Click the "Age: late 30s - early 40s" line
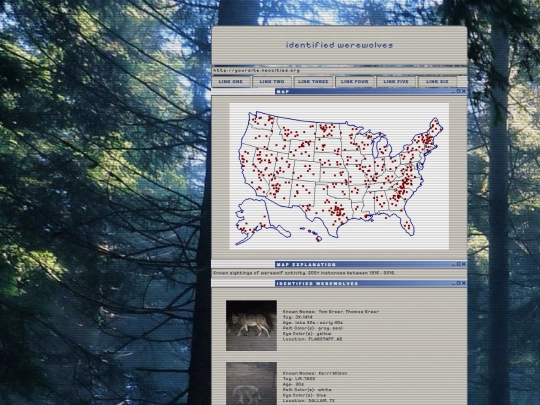Image resolution: width=540 pixels, height=405 pixels. [312, 323]
